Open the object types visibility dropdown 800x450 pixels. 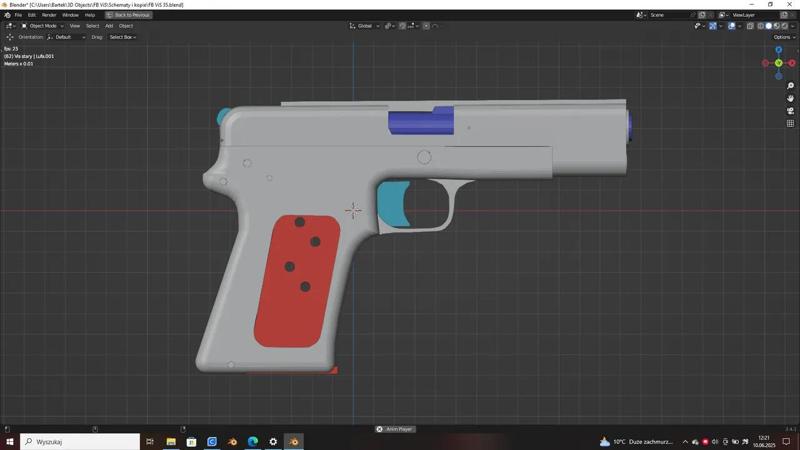point(698,26)
